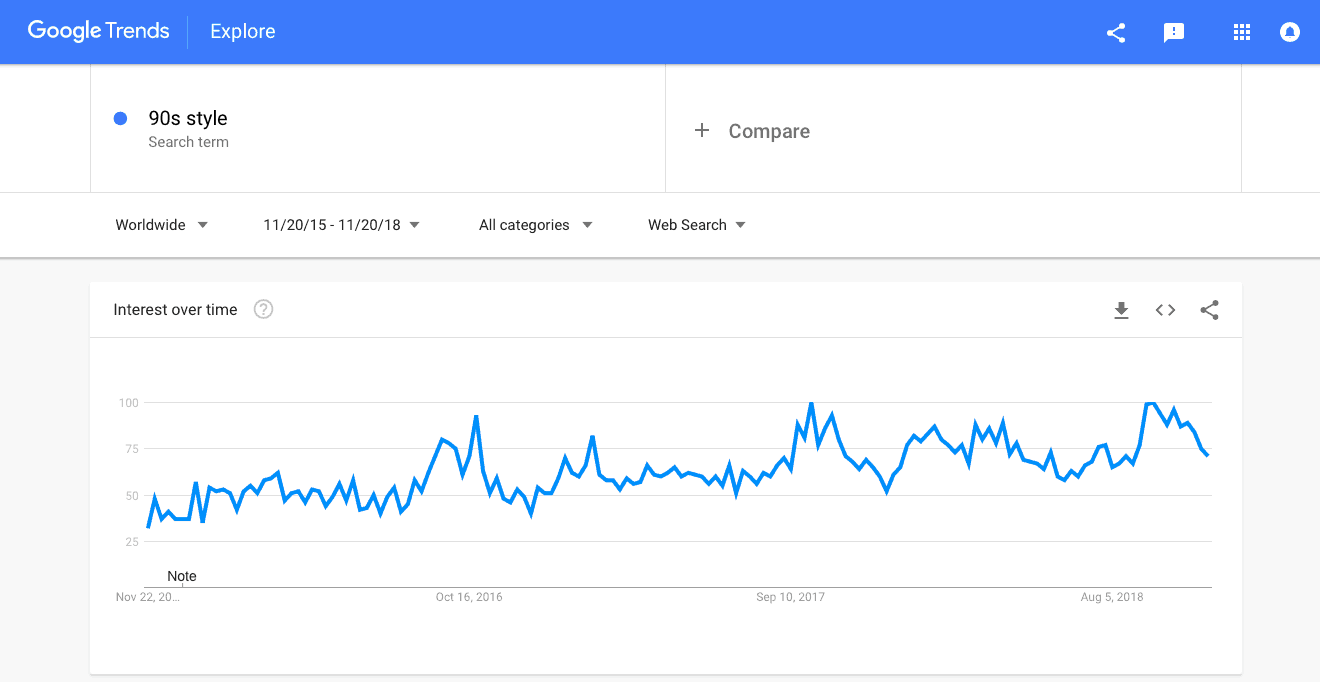Click the chart peak near Sep 10, 2017
1320x682 pixels.
click(810, 403)
